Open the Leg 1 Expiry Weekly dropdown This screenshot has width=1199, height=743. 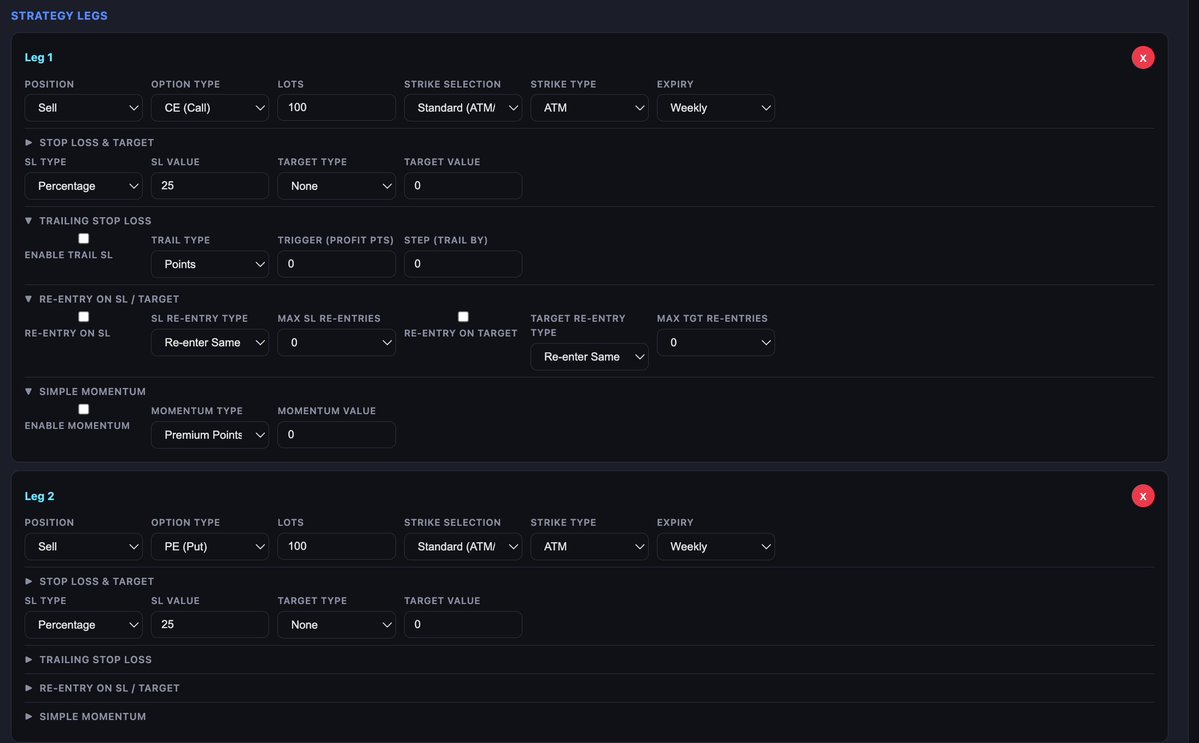coord(716,108)
